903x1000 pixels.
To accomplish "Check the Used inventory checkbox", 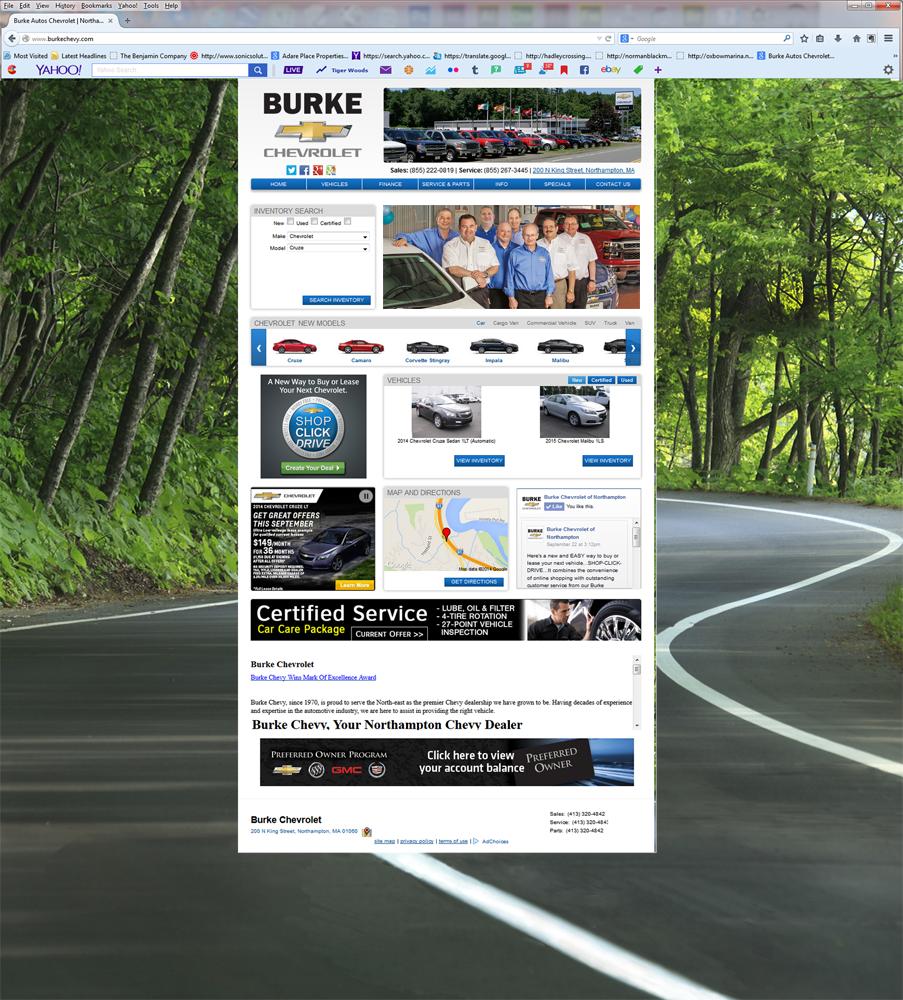I will [x=314, y=221].
